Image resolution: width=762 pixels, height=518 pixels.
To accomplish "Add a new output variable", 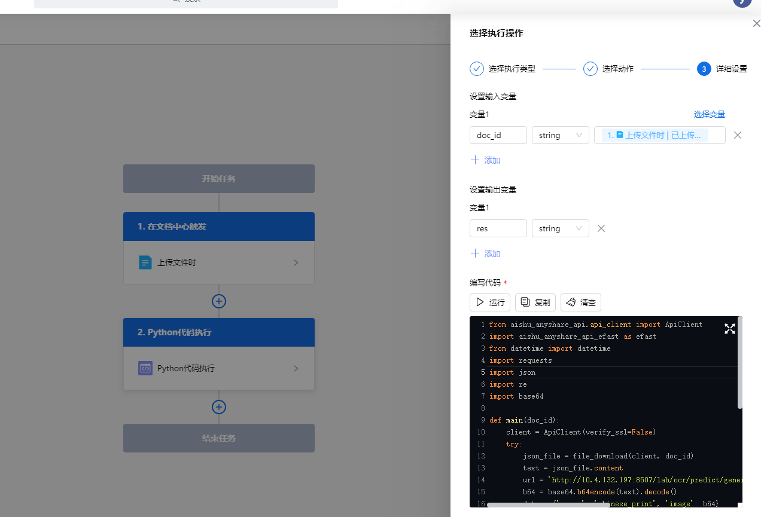I will pos(486,253).
